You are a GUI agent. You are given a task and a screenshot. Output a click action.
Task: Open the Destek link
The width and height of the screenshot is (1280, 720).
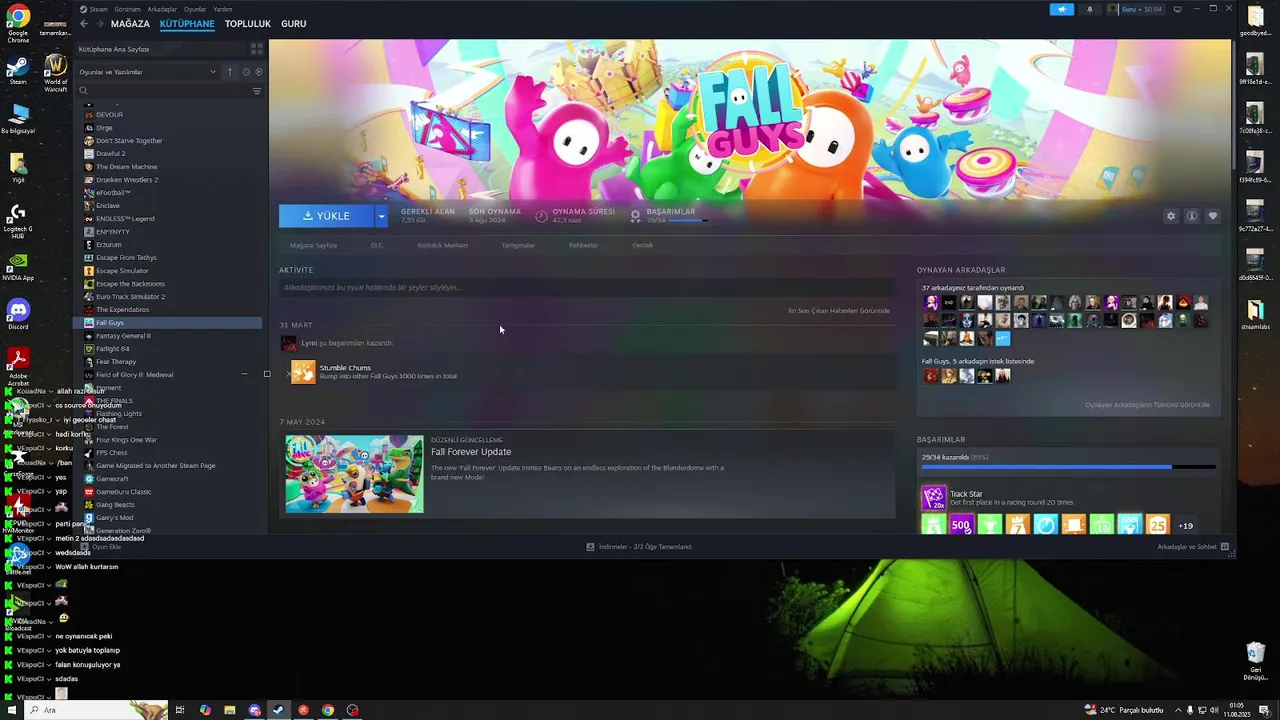point(642,245)
